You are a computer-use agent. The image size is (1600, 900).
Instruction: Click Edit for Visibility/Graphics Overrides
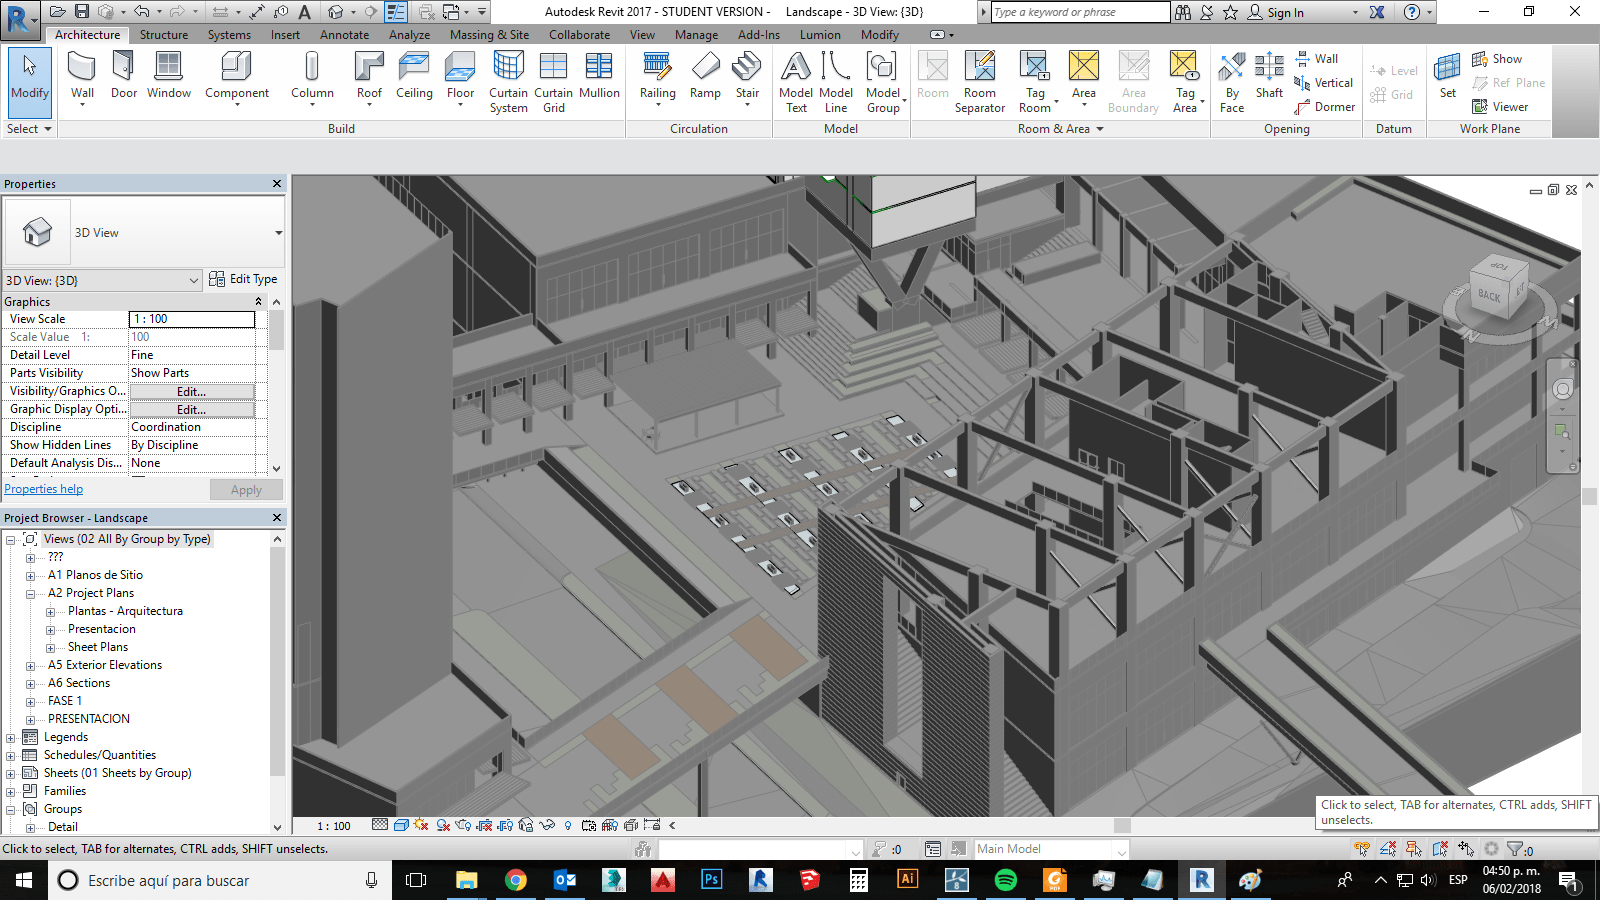tap(191, 392)
